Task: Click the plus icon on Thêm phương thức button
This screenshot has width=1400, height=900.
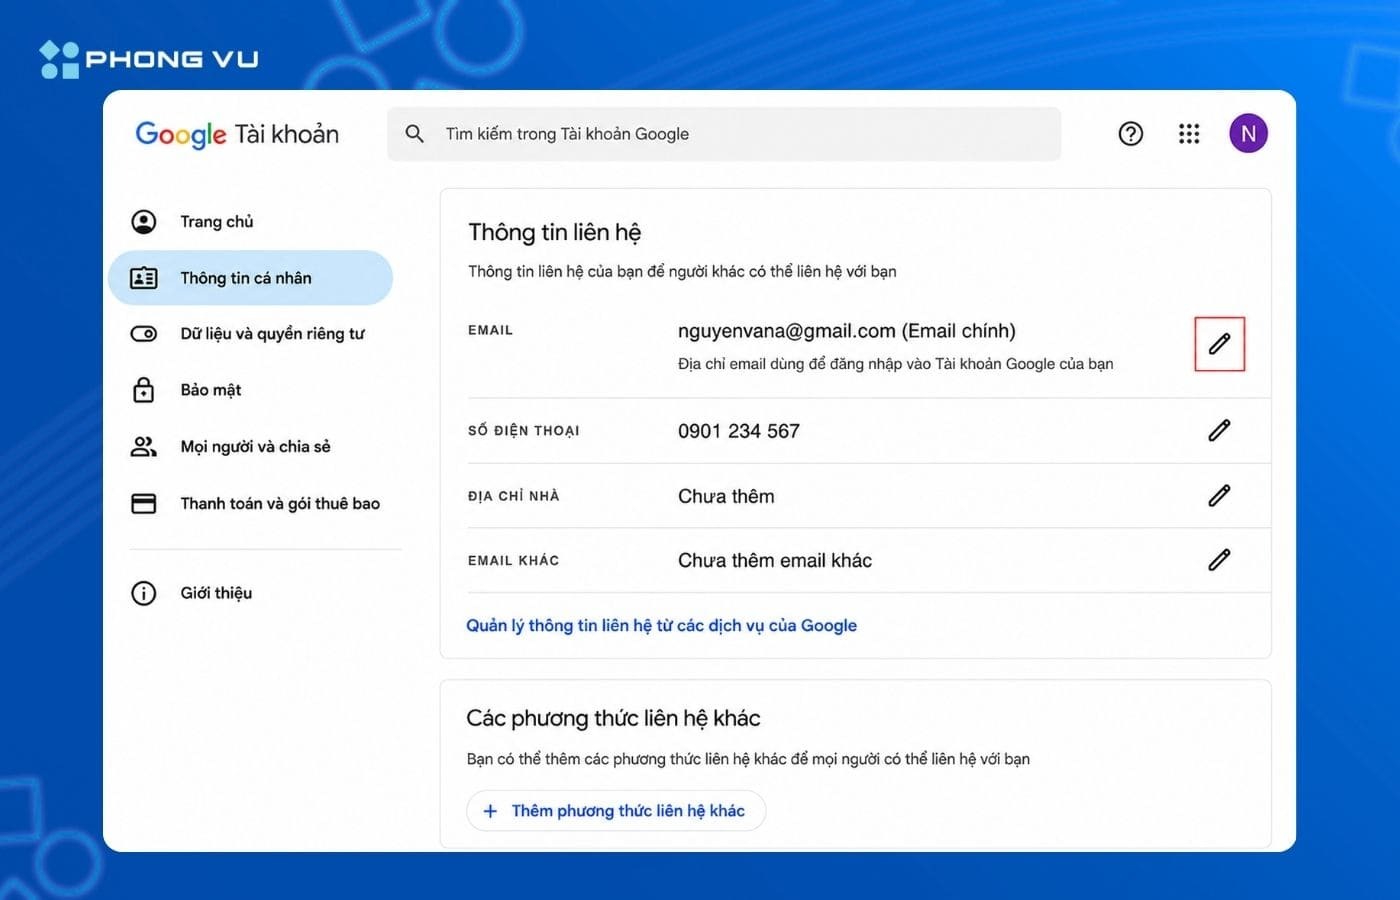Action: tap(490, 811)
